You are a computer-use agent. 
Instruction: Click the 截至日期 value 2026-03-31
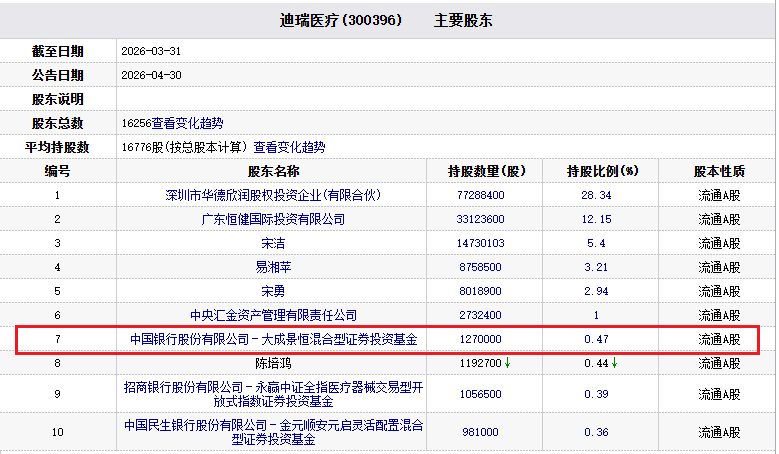click(151, 51)
